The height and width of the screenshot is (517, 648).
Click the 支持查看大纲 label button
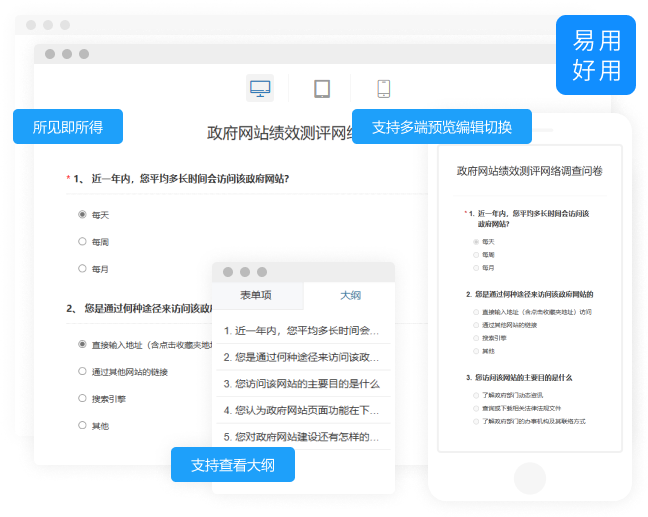[233, 465]
